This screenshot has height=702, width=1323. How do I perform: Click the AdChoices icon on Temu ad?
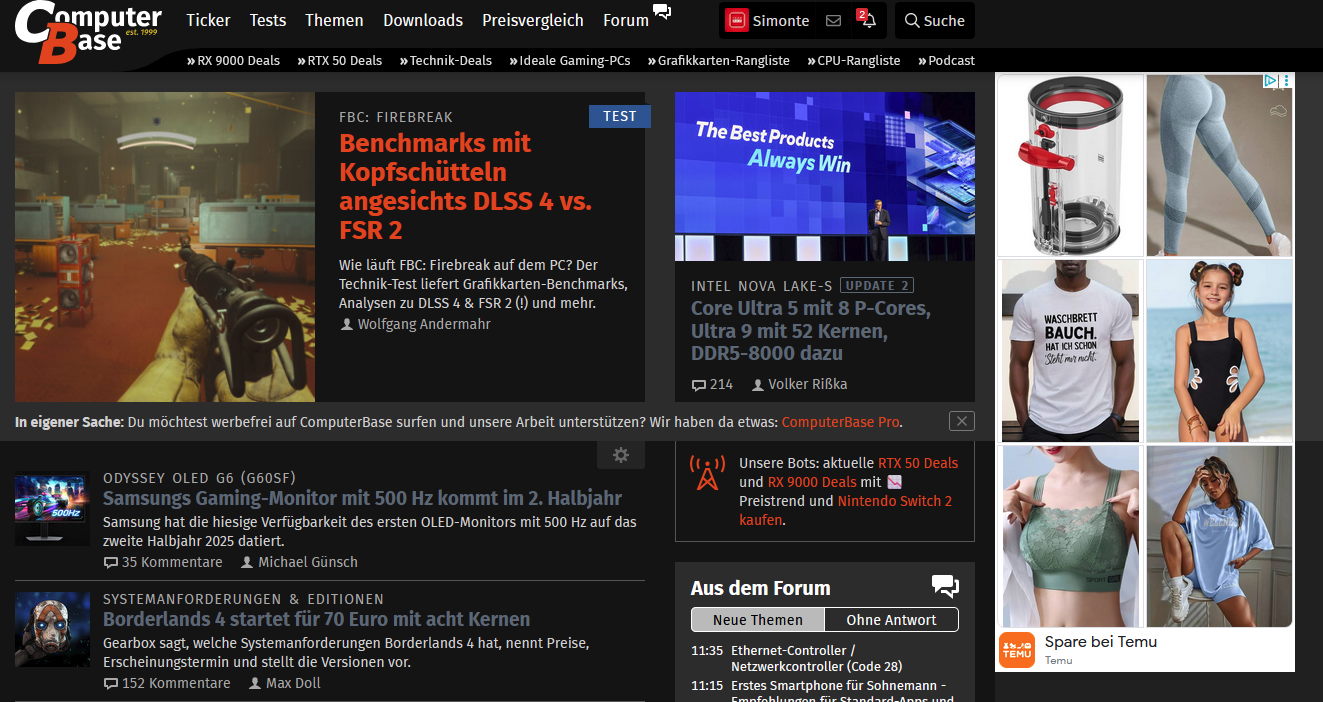(1269, 81)
